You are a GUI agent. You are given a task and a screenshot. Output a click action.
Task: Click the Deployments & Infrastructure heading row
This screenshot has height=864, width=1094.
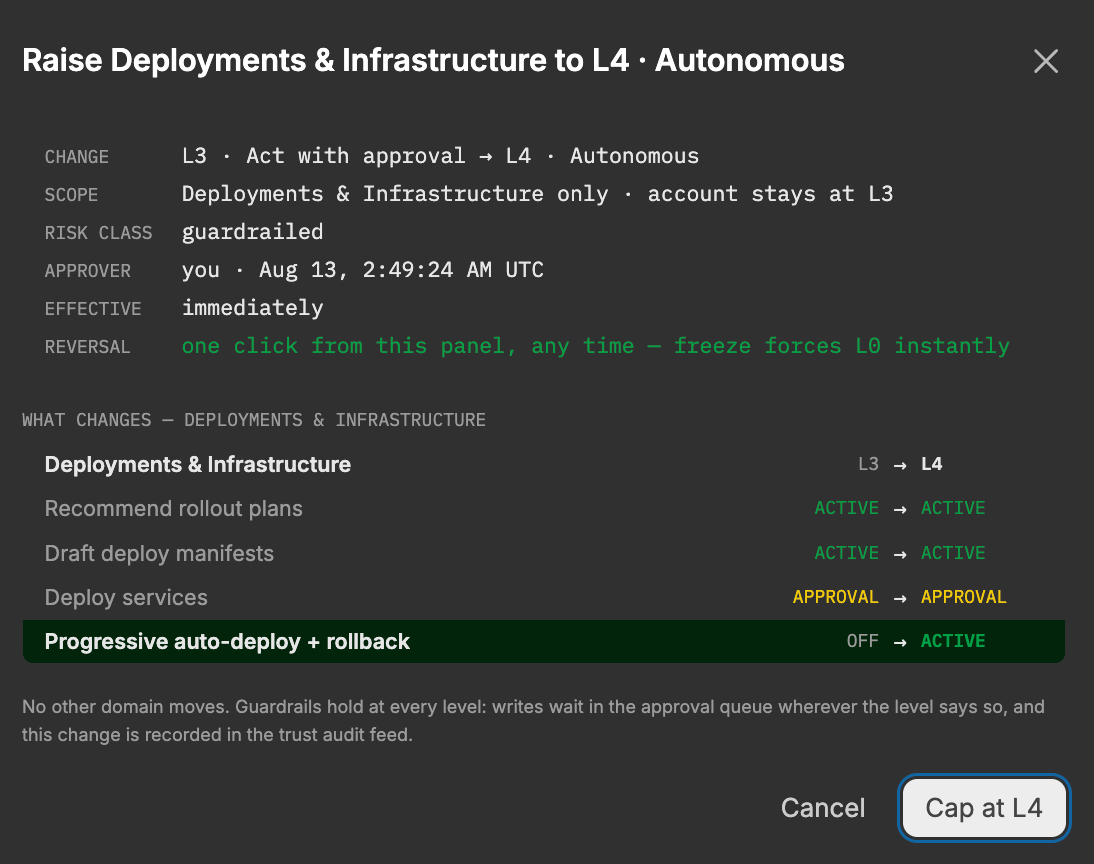coord(544,464)
